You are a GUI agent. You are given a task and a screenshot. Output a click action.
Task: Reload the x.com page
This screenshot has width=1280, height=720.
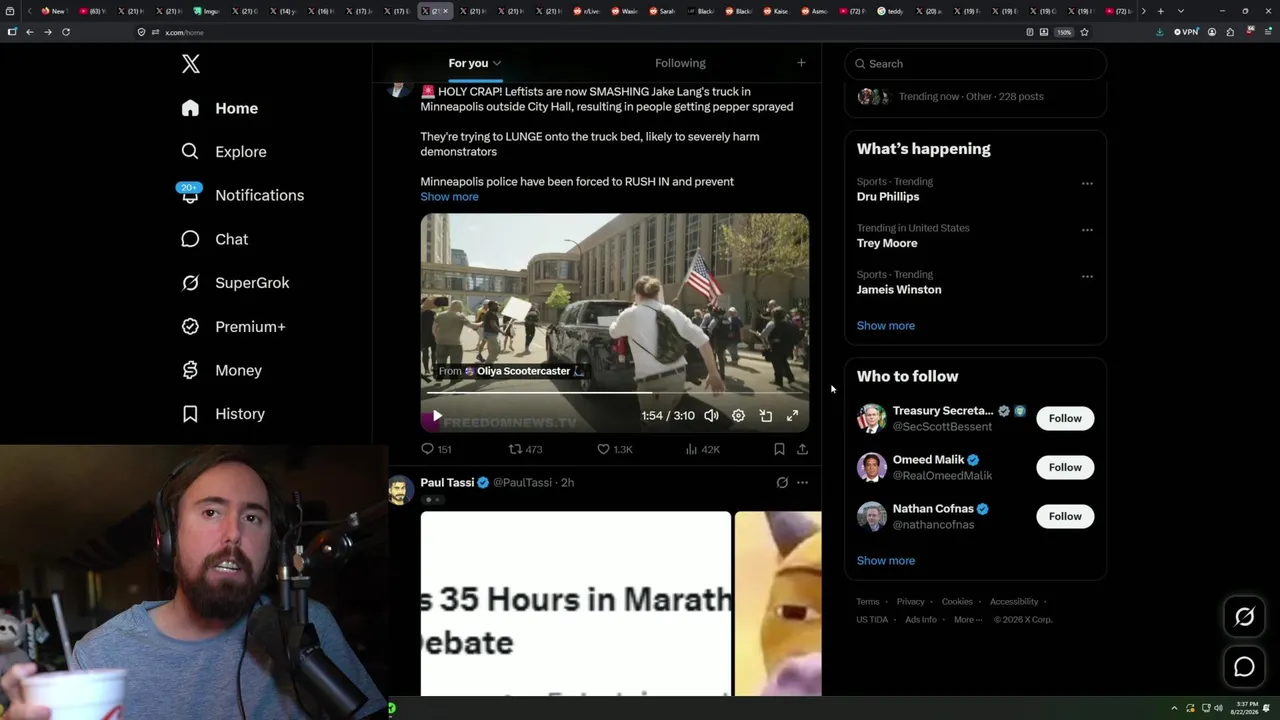[x=66, y=32]
